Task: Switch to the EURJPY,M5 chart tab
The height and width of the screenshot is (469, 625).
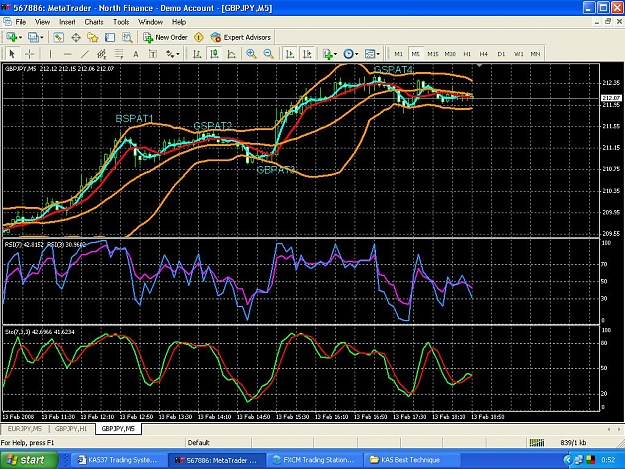Action: [x=25, y=429]
